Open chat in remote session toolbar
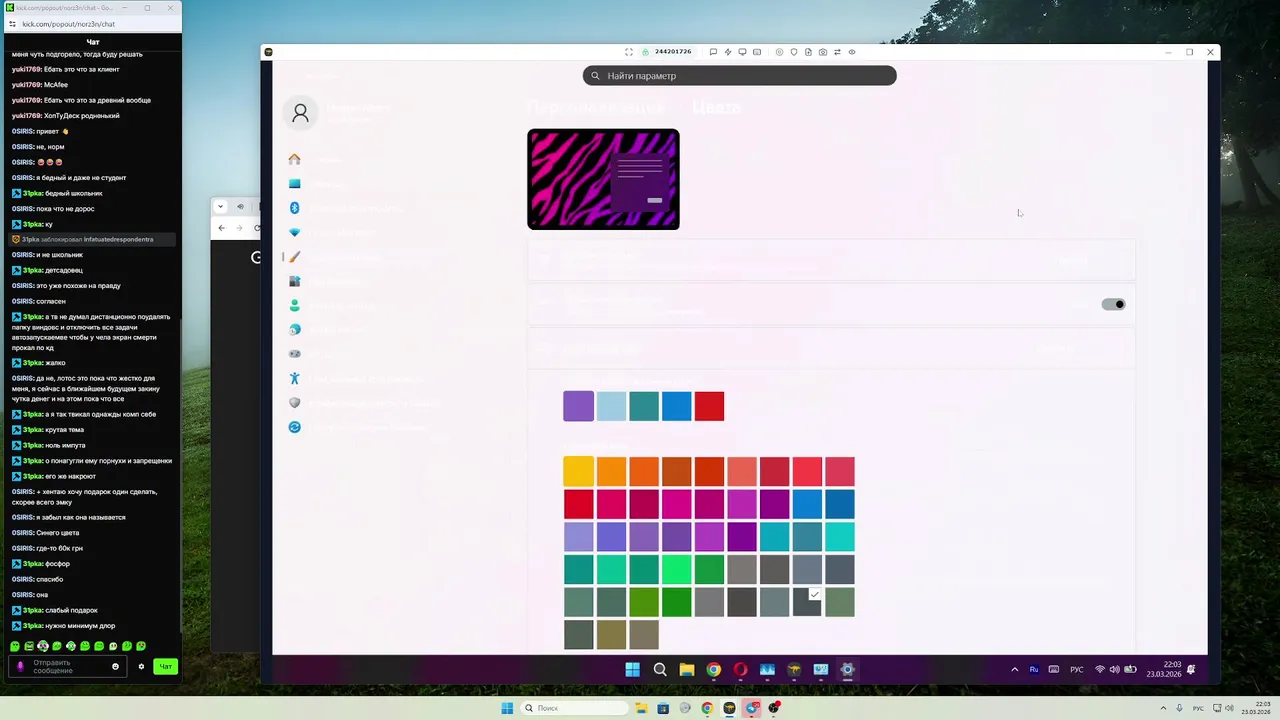The image size is (1280, 720). (713, 52)
